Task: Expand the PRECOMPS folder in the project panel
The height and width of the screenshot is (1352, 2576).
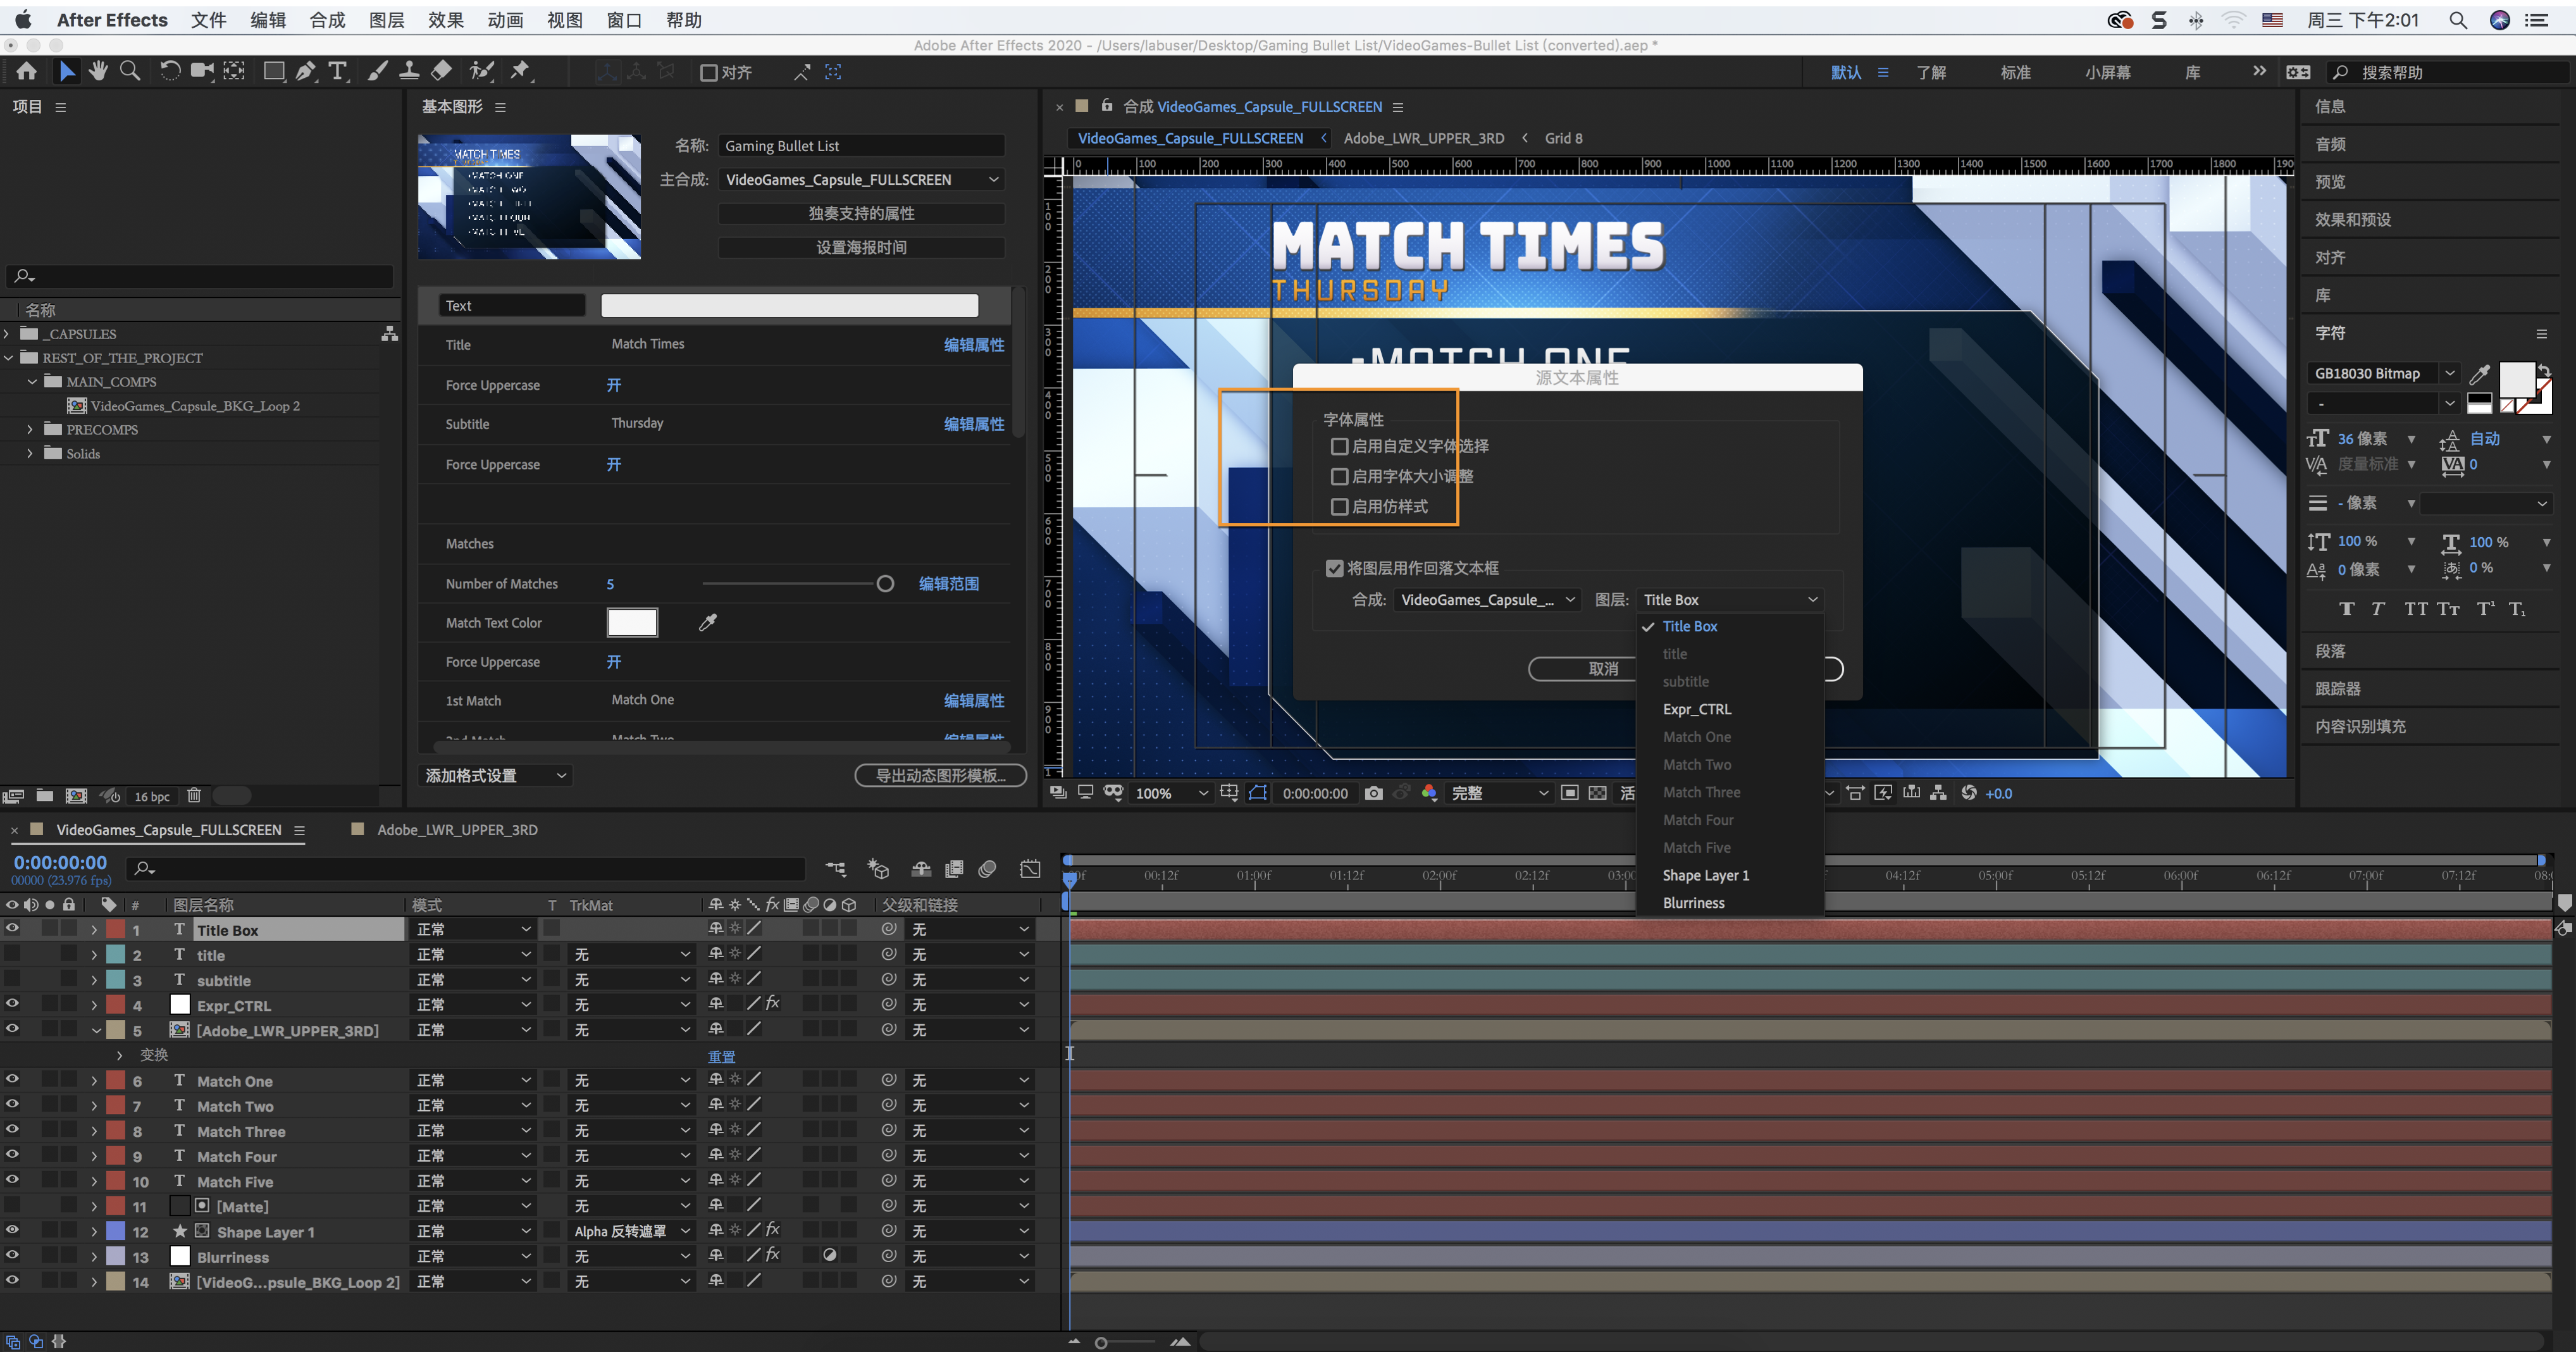Action: pos(30,430)
